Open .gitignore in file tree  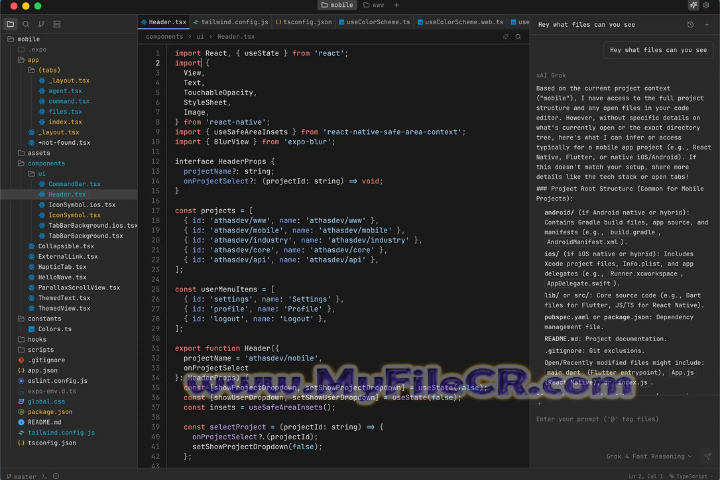pyautogui.click(x=41, y=361)
